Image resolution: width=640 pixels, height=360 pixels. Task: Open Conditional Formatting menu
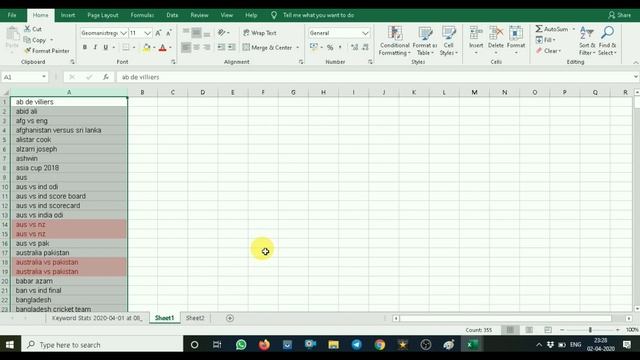pyautogui.click(x=394, y=41)
